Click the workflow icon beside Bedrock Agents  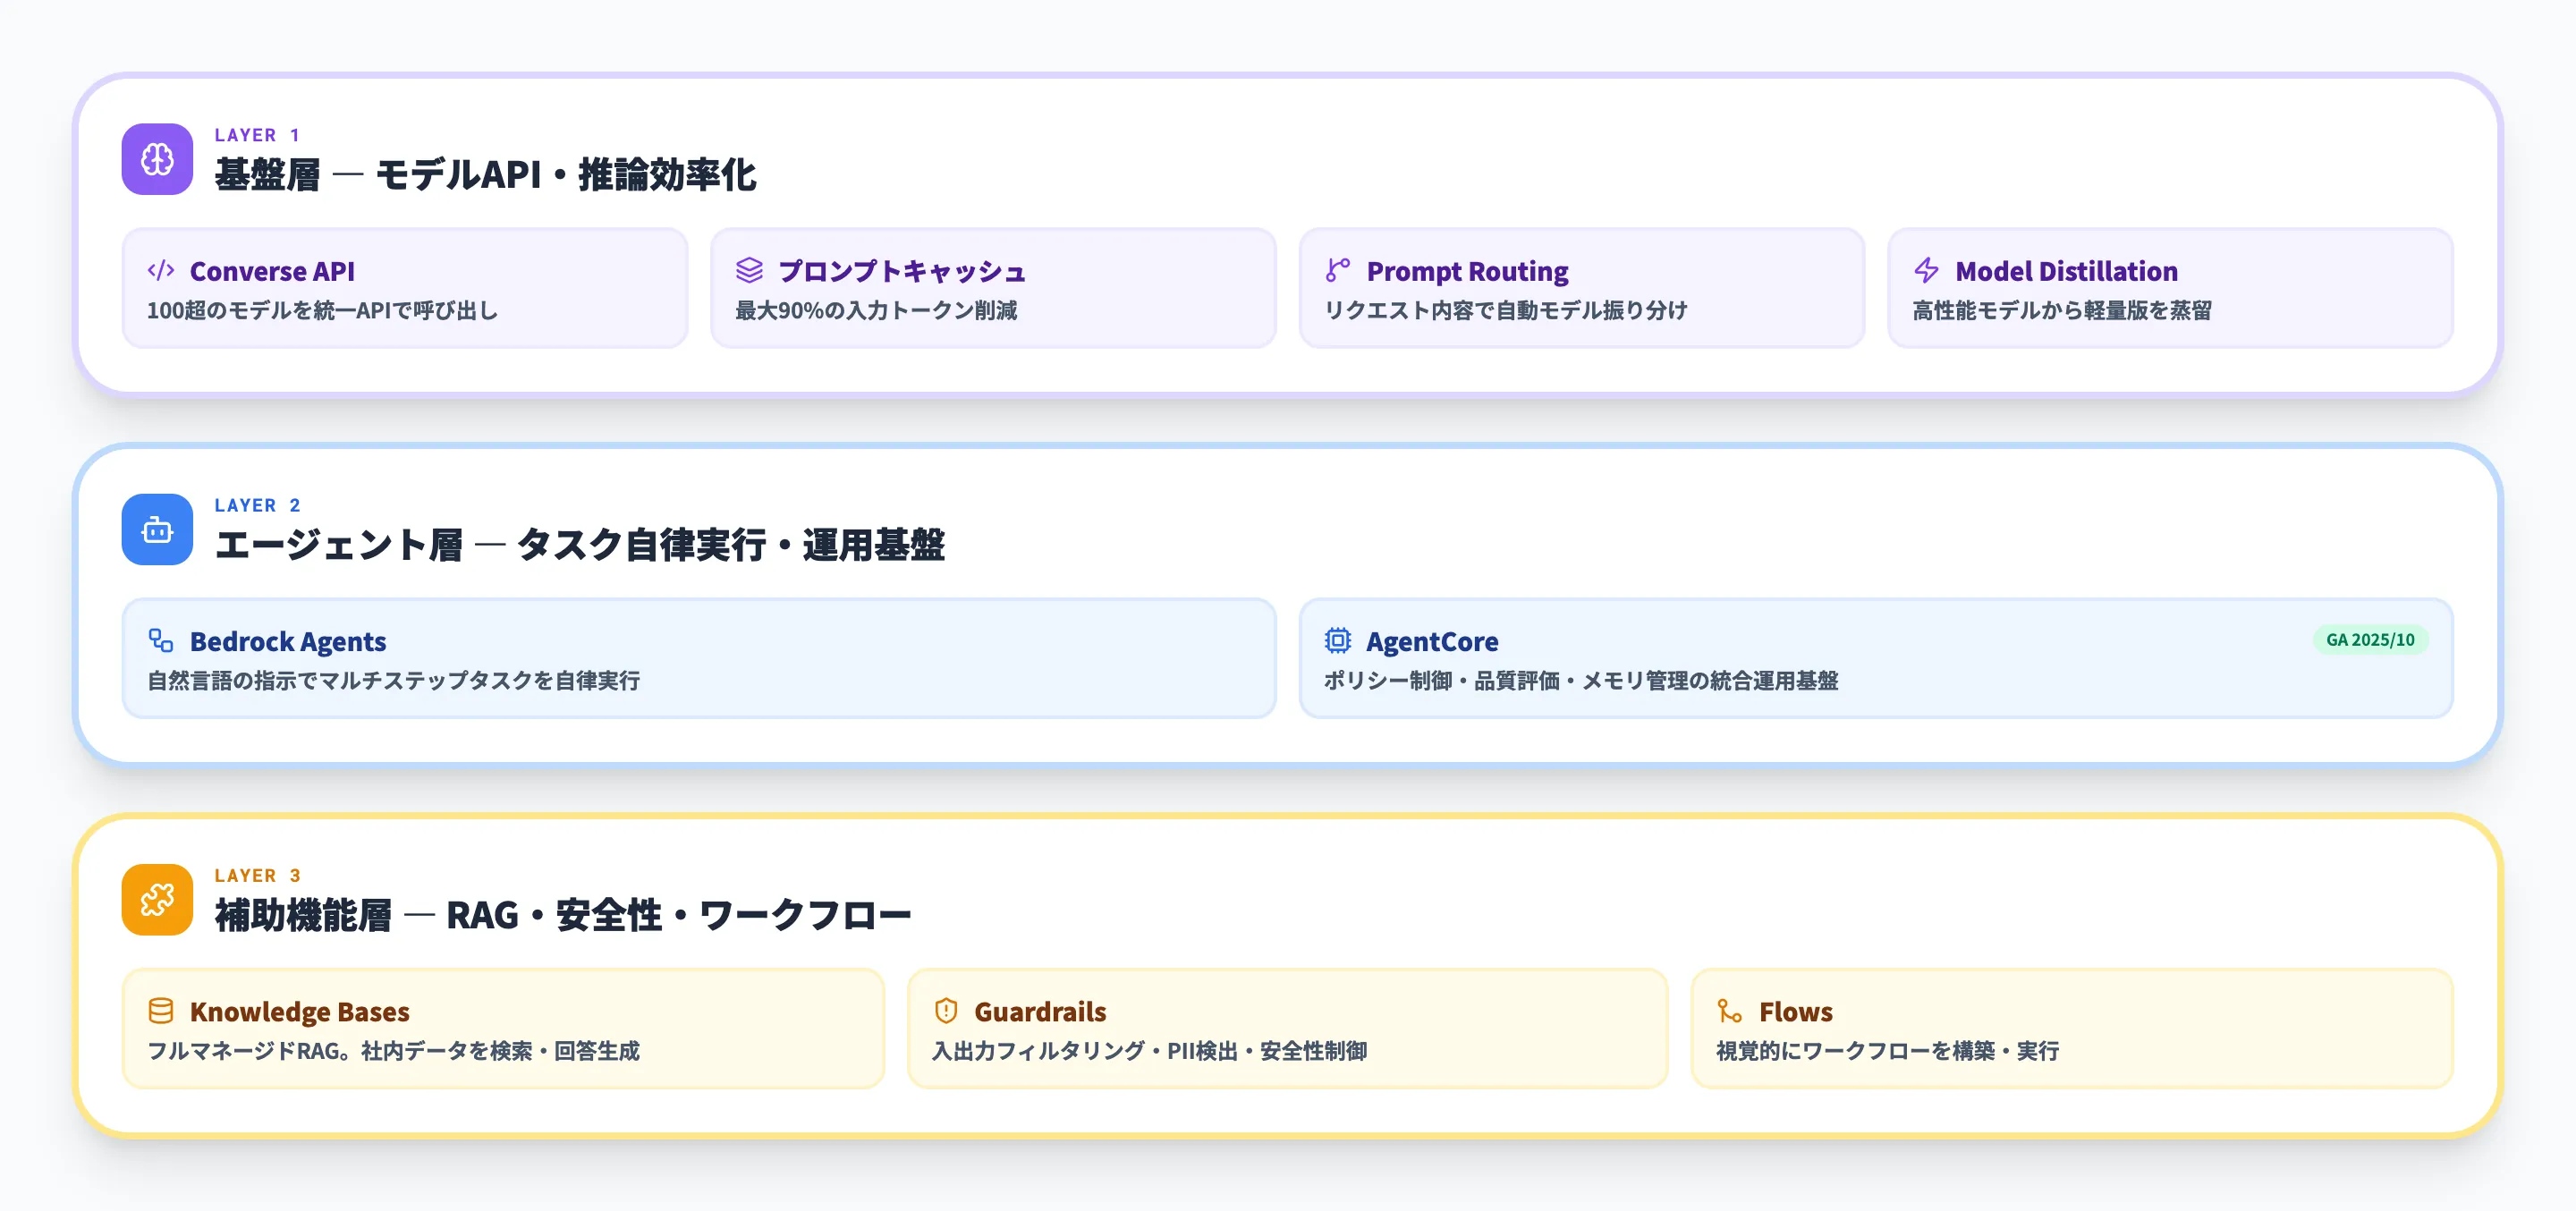coord(161,640)
